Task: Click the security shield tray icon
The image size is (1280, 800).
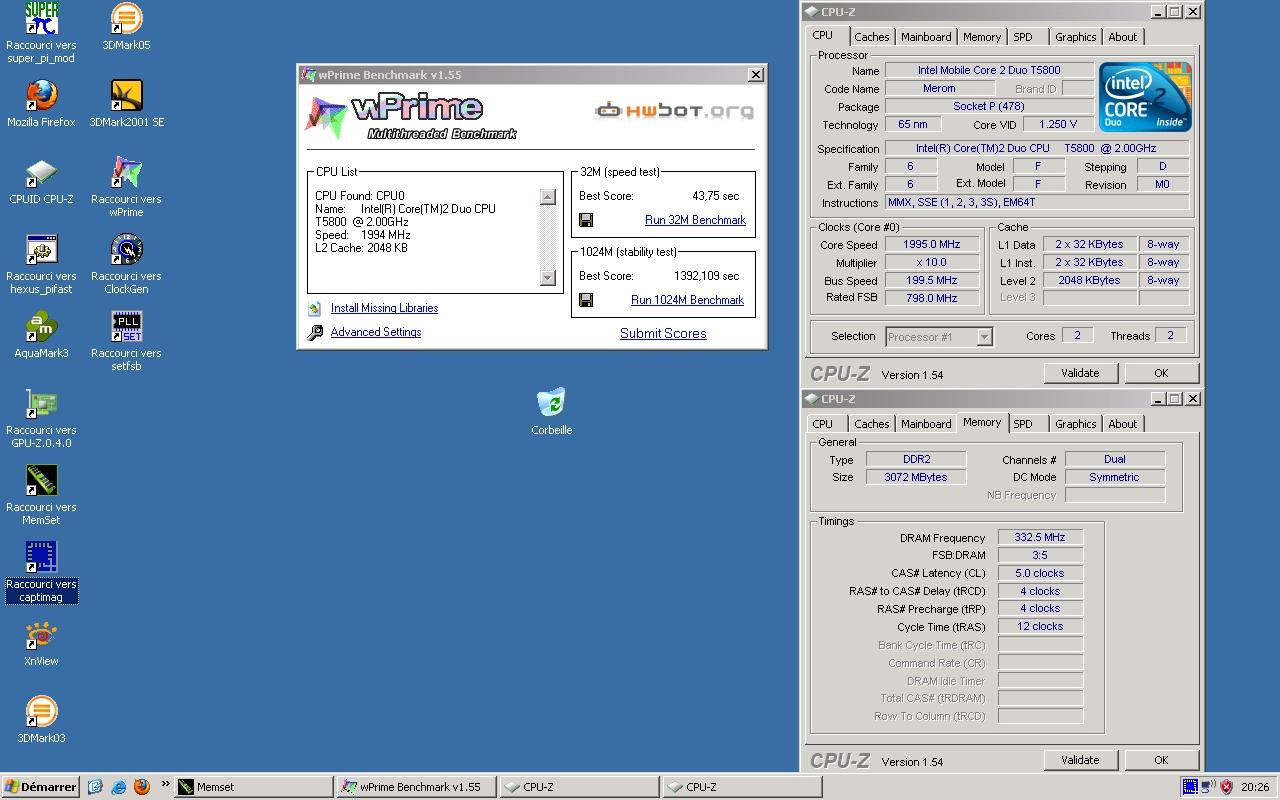Action: 1226,787
